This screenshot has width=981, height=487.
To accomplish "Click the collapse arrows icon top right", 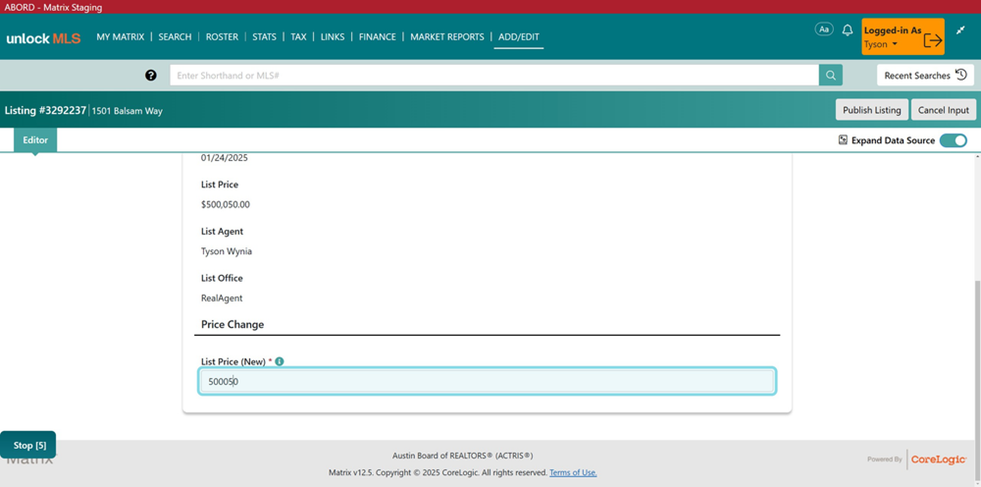I will (961, 29).
